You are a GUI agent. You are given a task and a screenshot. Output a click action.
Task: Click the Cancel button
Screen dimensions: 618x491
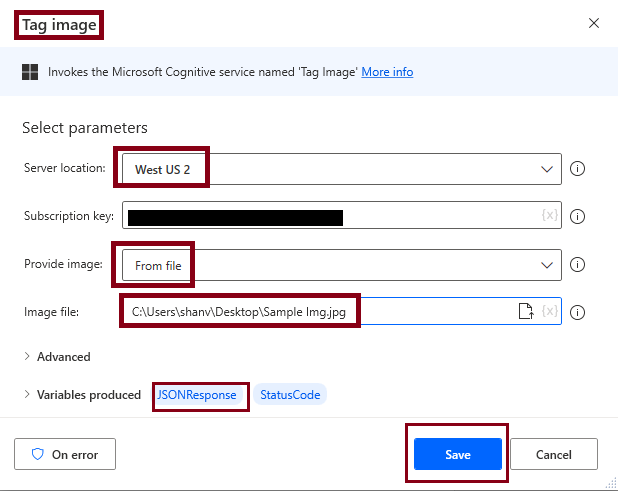pyautogui.click(x=553, y=454)
